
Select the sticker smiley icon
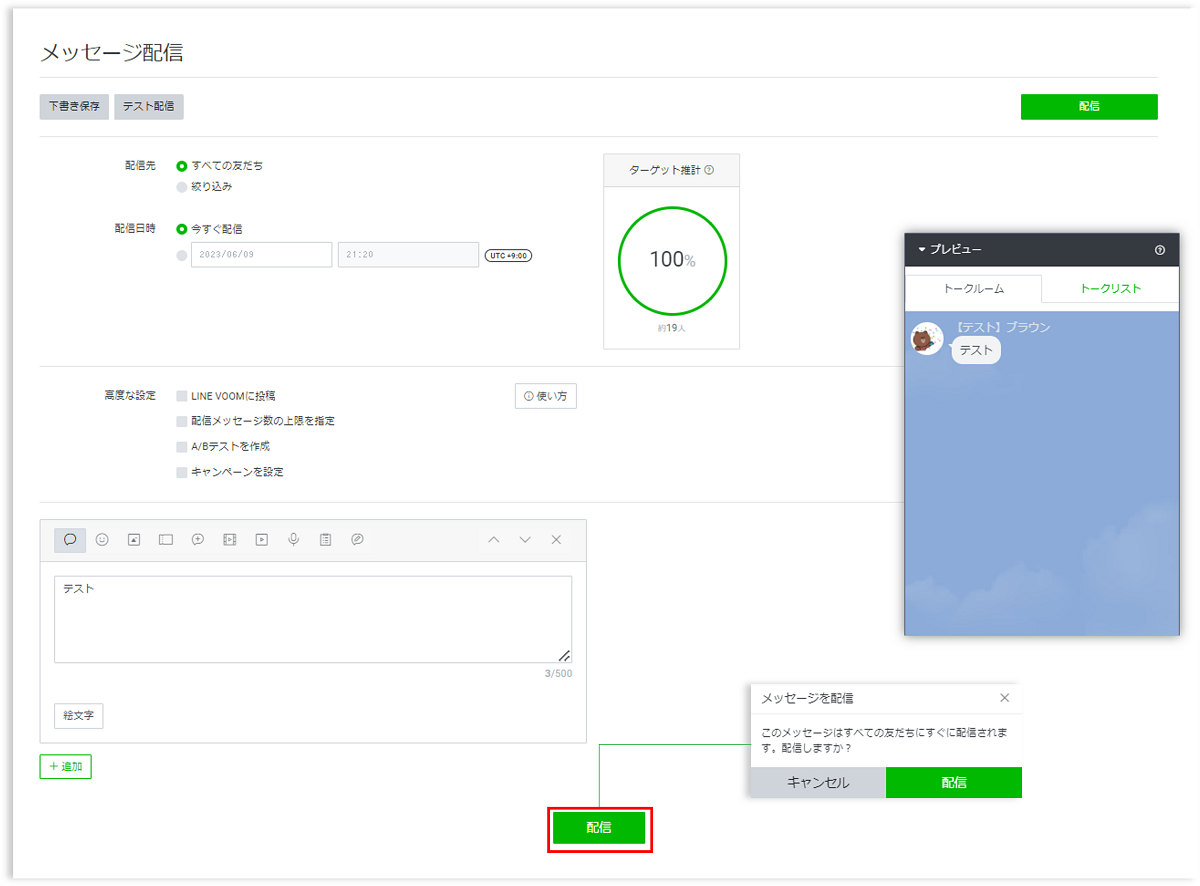pyautogui.click(x=102, y=540)
